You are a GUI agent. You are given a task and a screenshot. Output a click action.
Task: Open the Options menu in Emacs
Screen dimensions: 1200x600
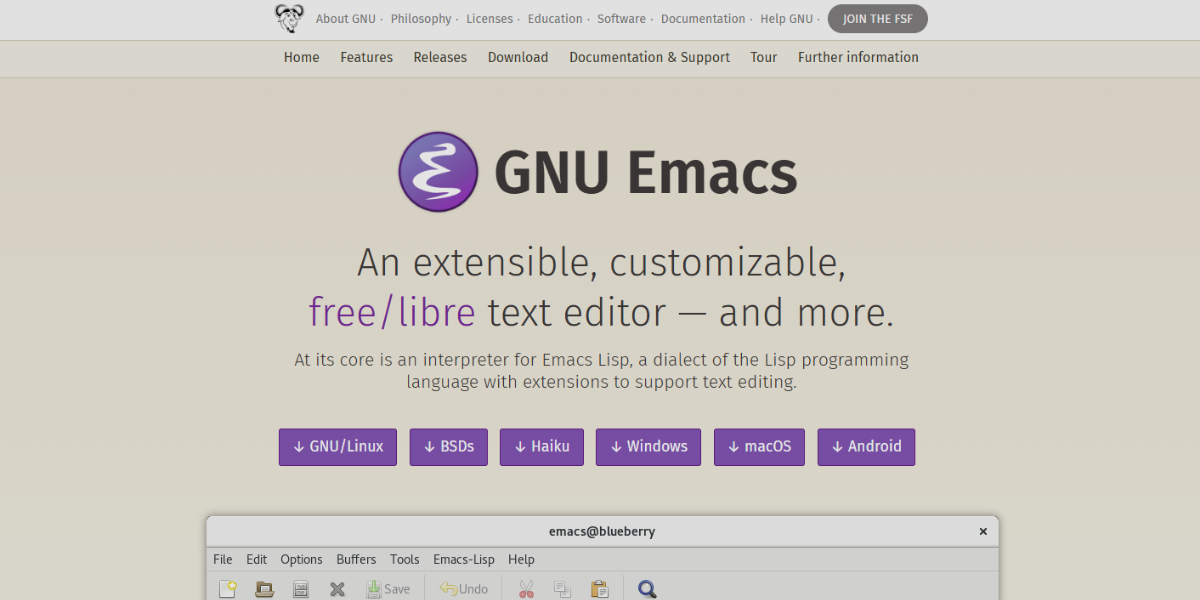click(301, 559)
